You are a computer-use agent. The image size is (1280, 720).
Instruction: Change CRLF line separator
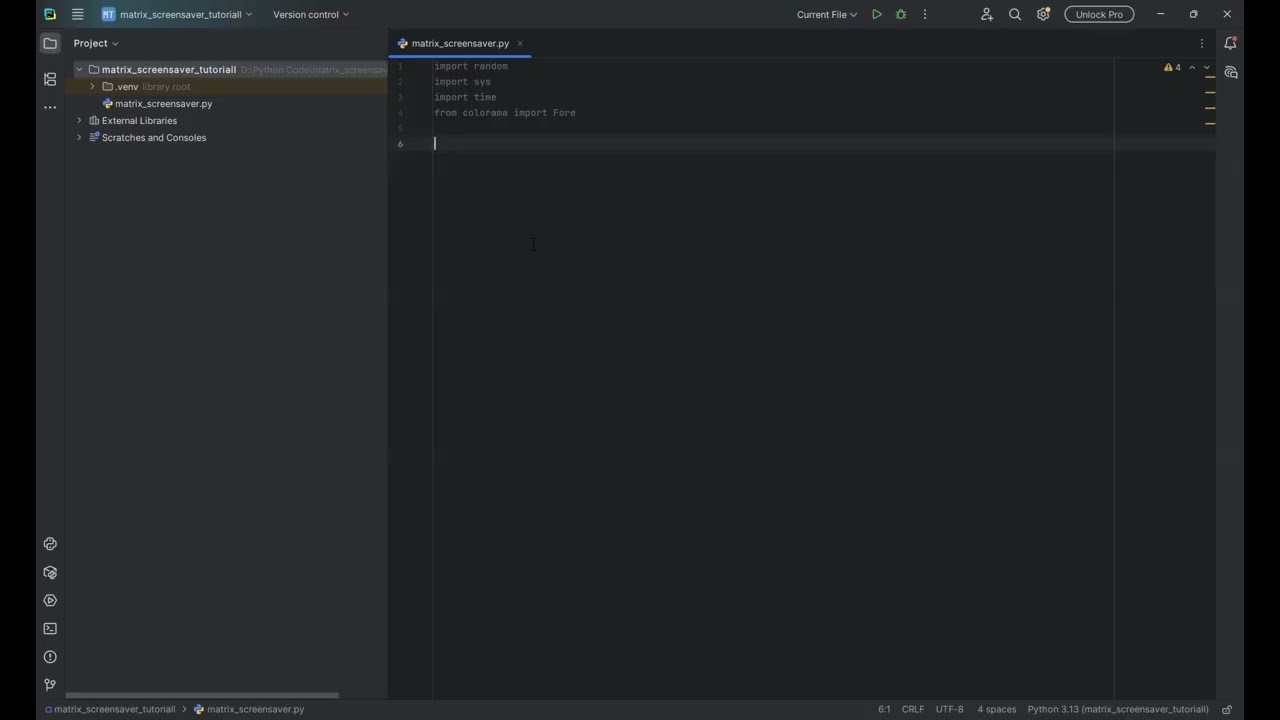913,709
